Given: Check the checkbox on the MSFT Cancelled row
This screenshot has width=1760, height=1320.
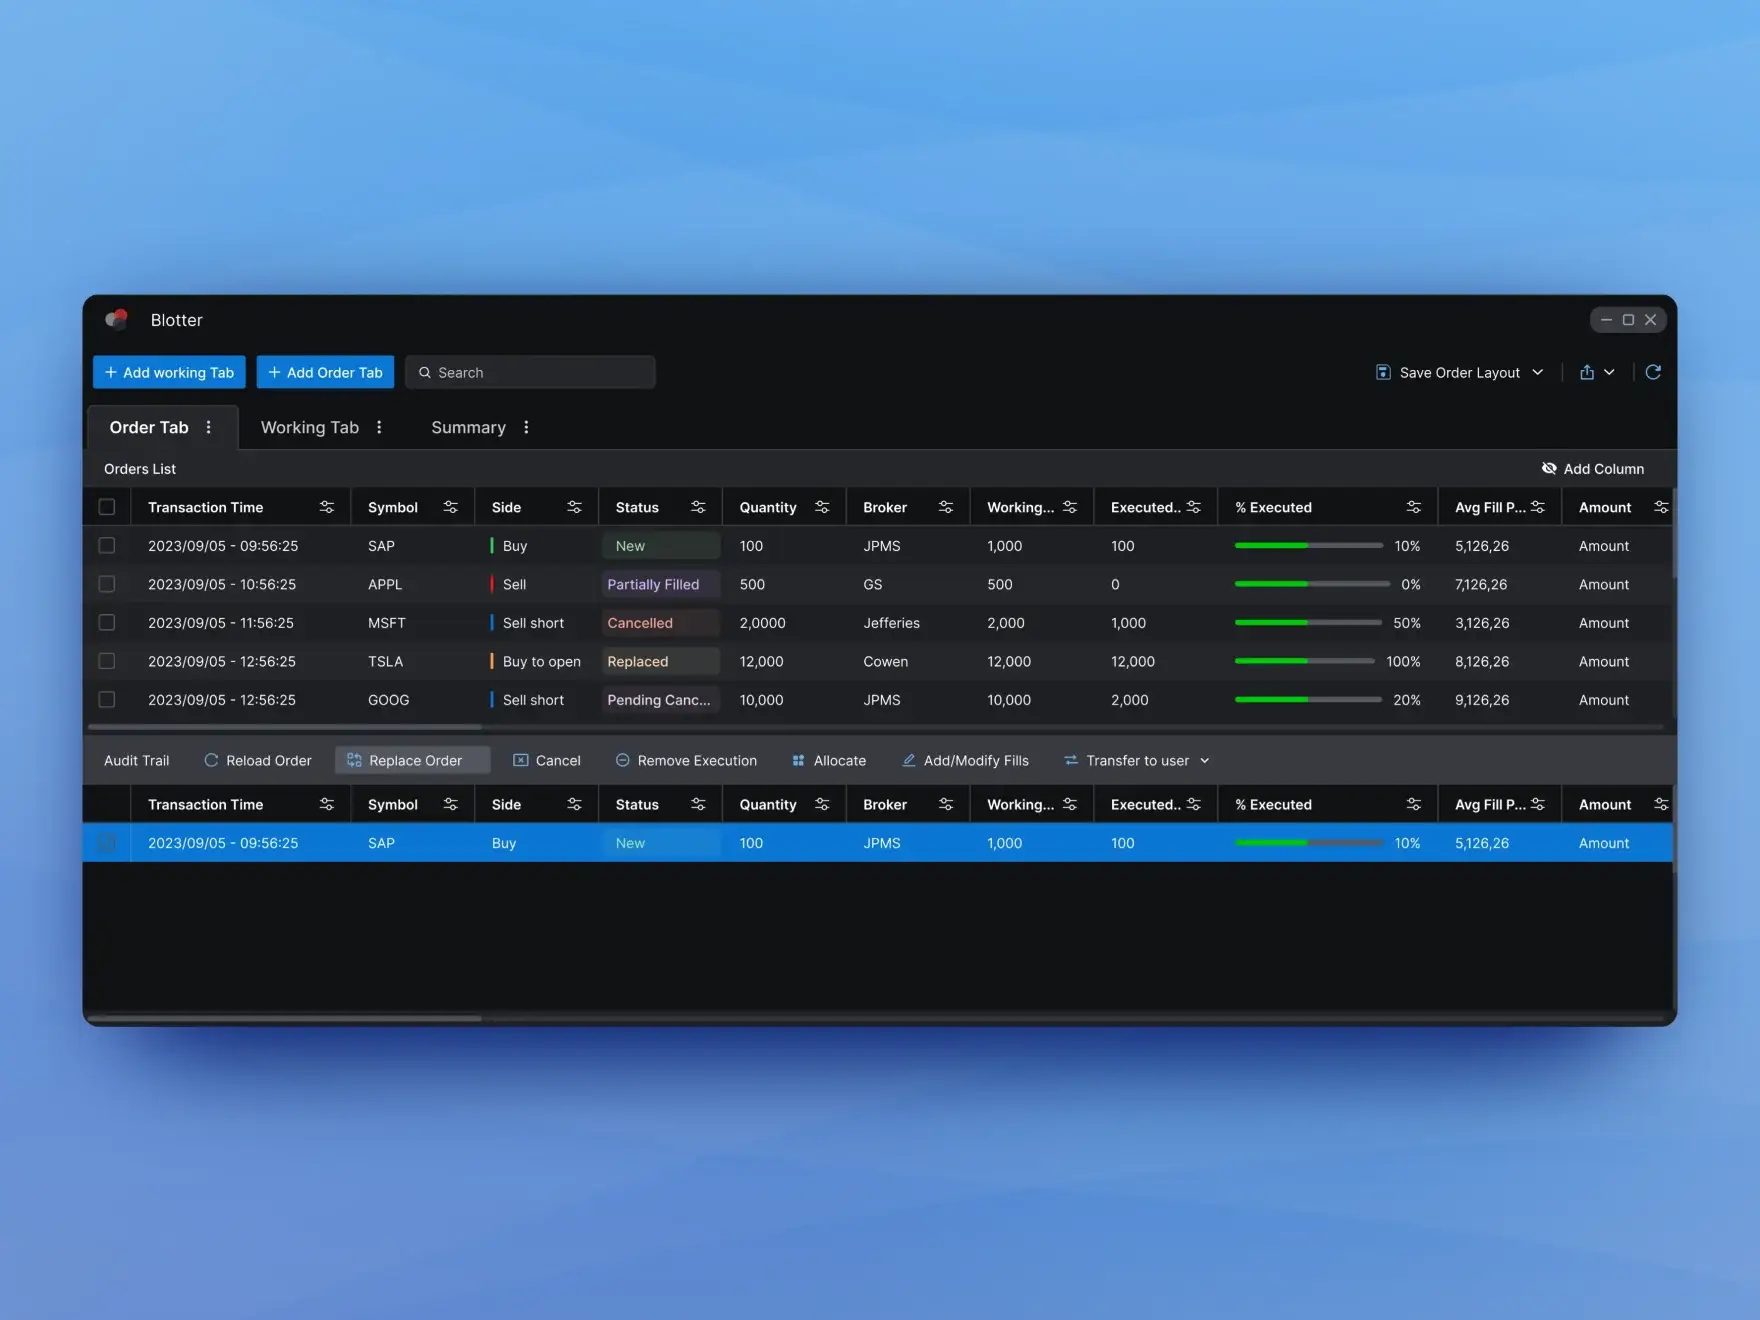Looking at the screenshot, I should pos(107,622).
